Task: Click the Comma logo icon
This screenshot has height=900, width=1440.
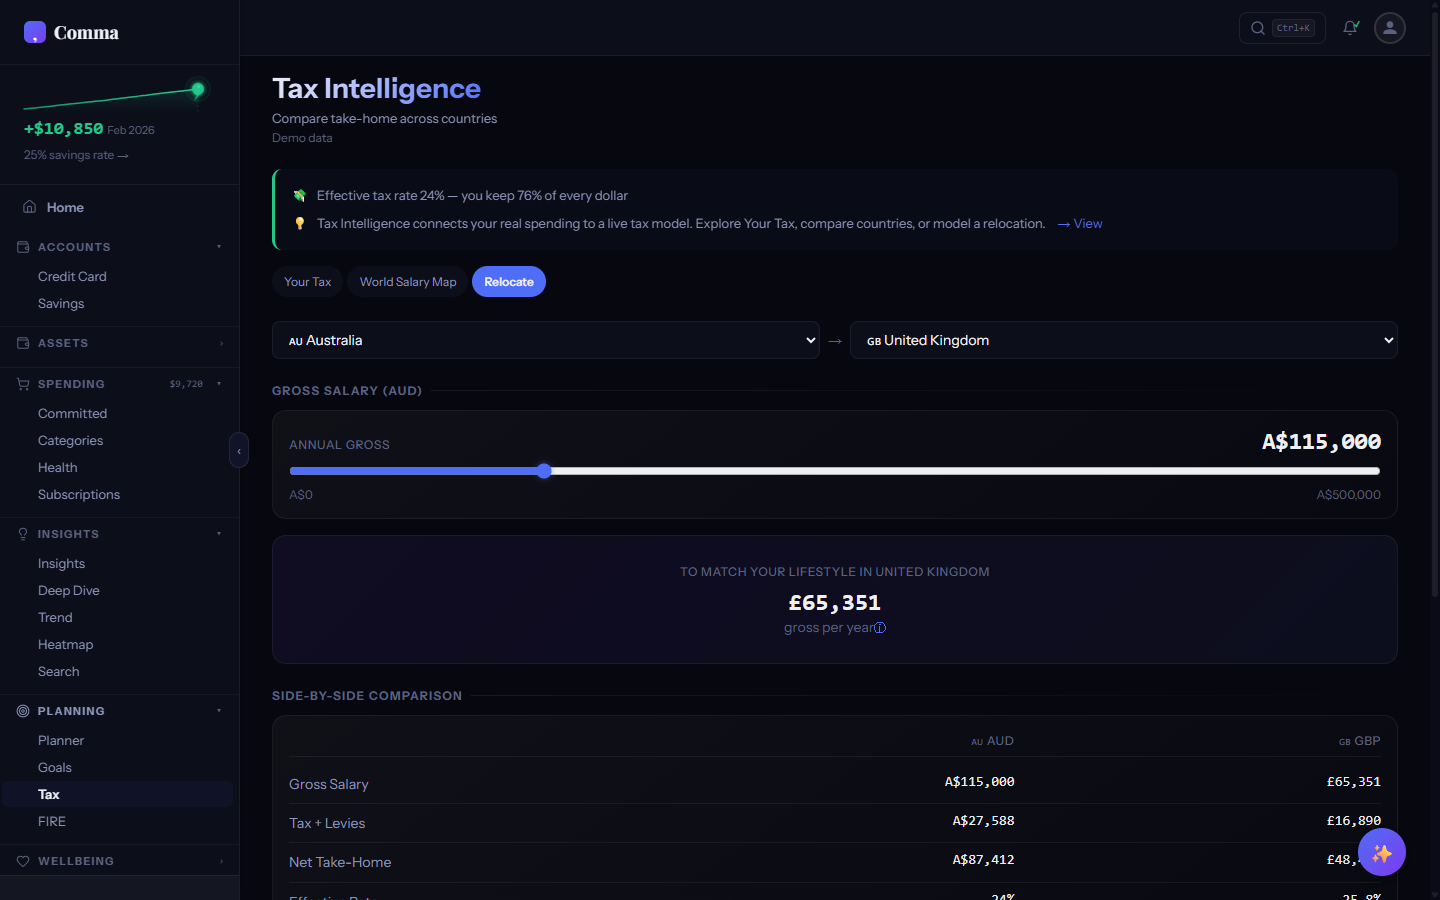Action: [35, 33]
